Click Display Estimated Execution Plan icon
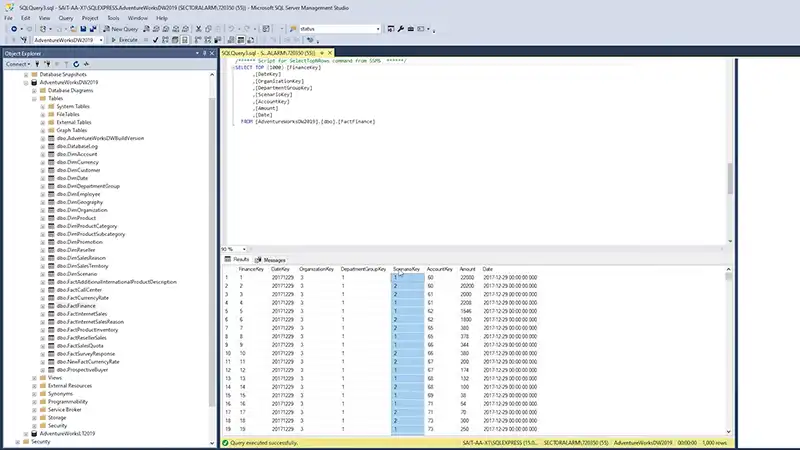800x450 pixels. click(x=165, y=40)
